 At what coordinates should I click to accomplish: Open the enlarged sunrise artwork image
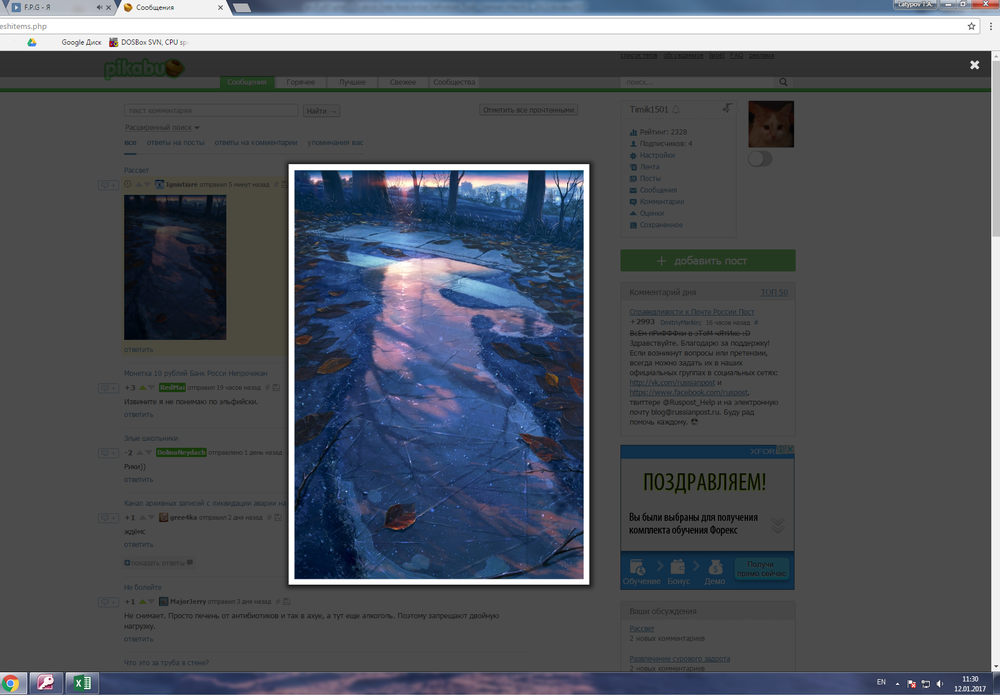coord(439,374)
